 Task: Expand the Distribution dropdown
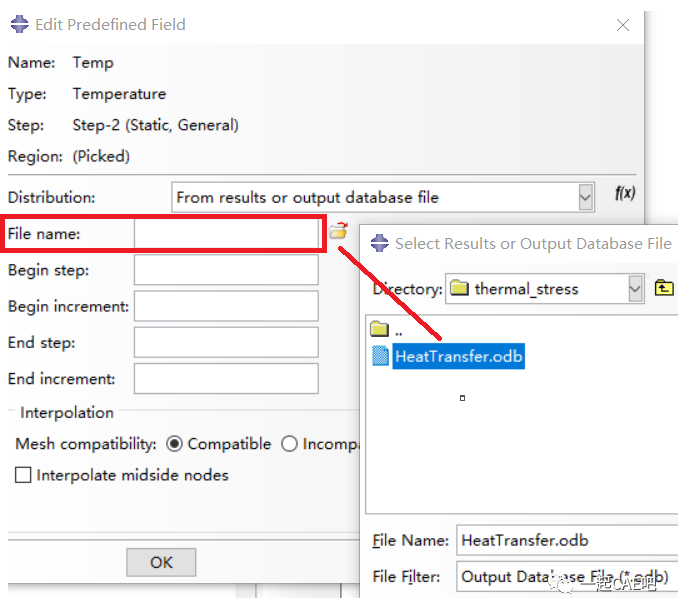(x=586, y=198)
